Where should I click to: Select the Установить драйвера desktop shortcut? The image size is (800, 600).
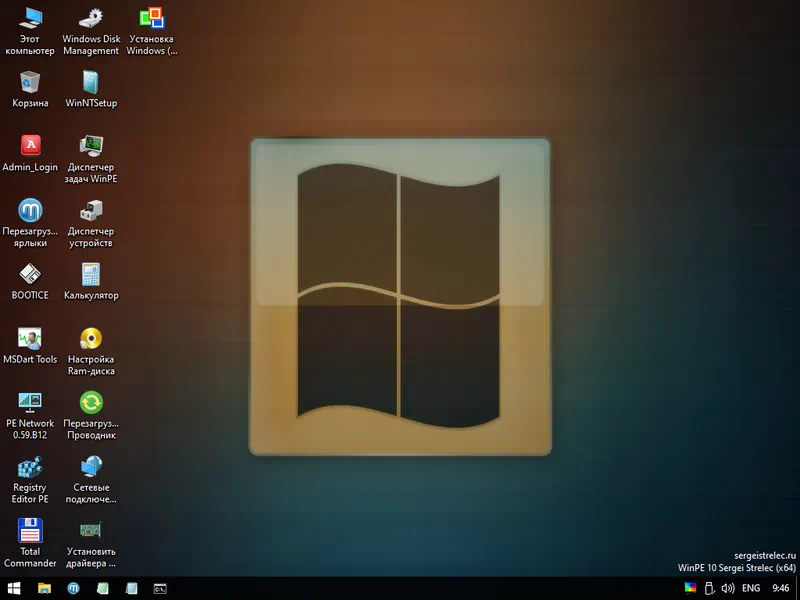(x=91, y=544)
